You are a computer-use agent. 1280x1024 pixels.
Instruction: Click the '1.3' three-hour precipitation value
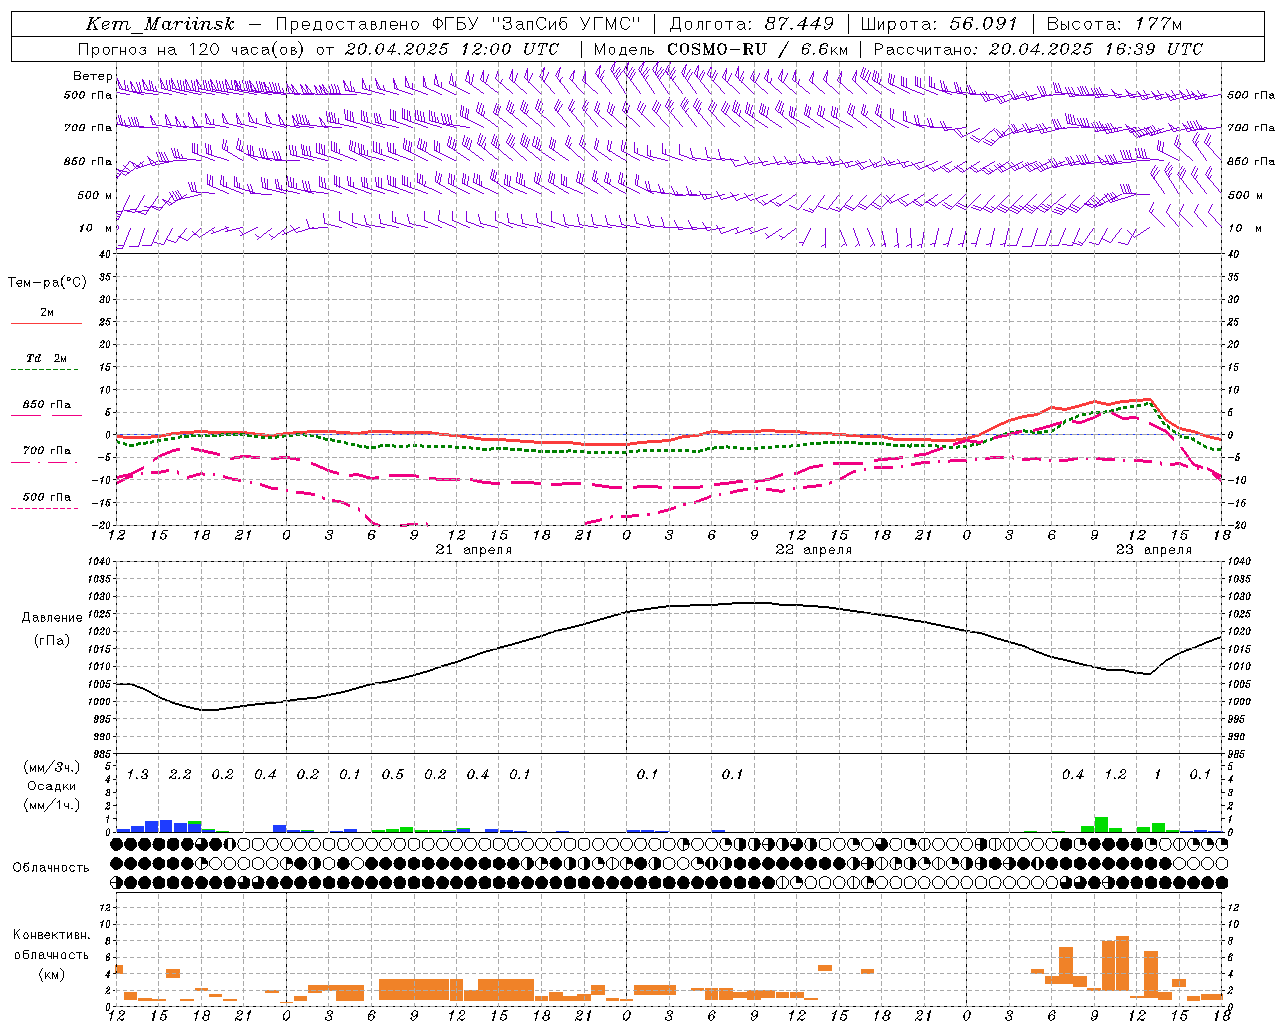[138, 775]
